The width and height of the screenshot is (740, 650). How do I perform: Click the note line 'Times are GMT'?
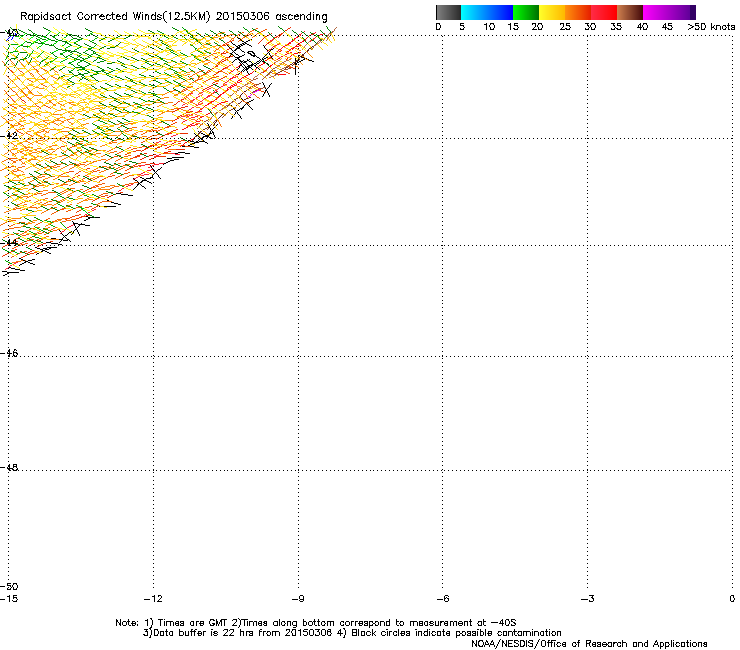193,623
